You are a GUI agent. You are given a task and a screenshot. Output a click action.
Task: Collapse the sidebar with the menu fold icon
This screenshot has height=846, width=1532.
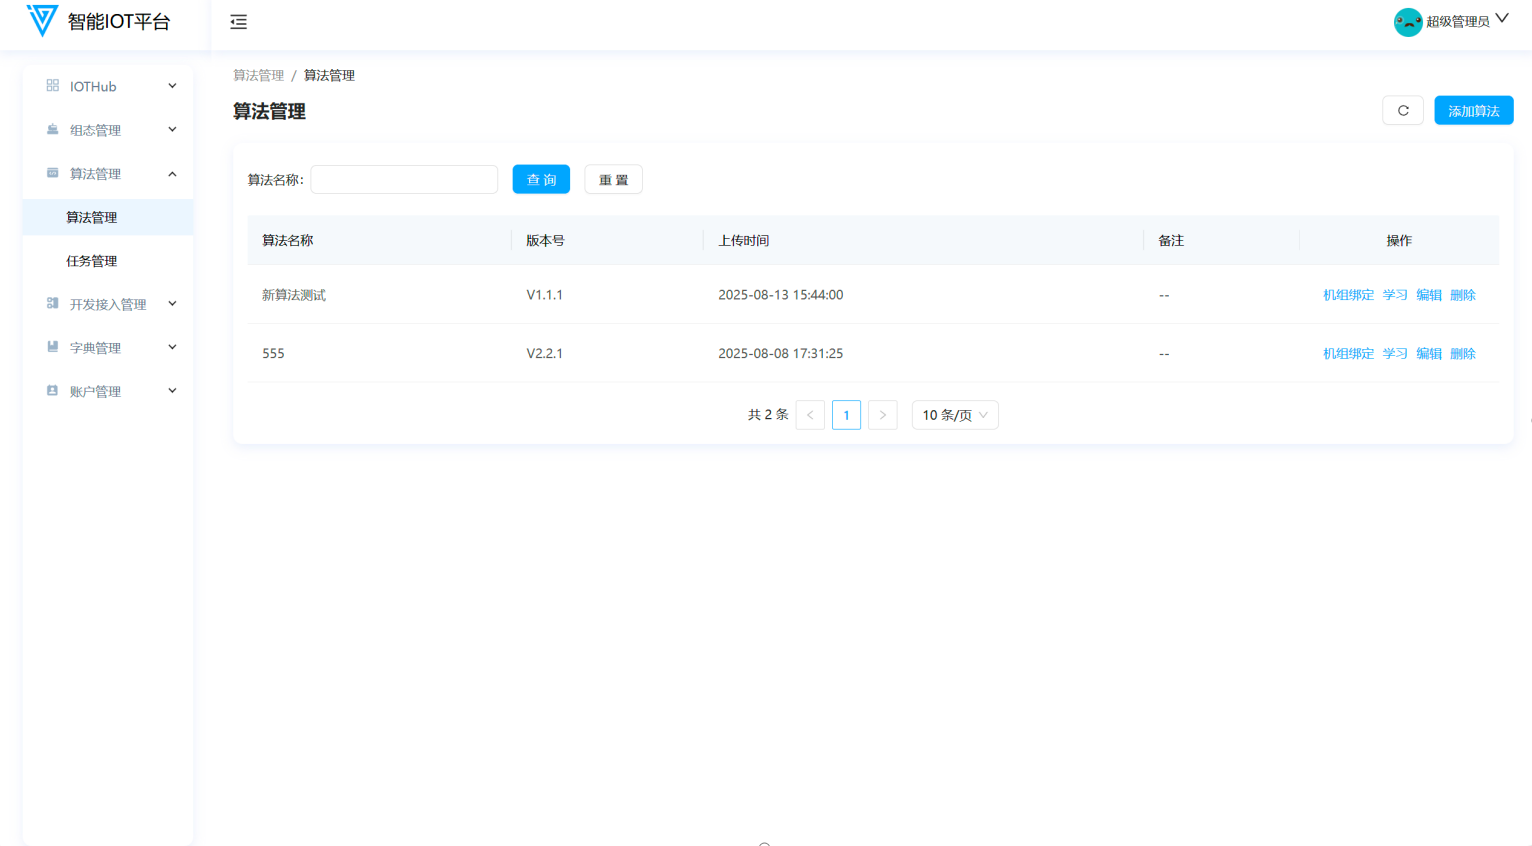pyautogui.click(x=238, y=22)
